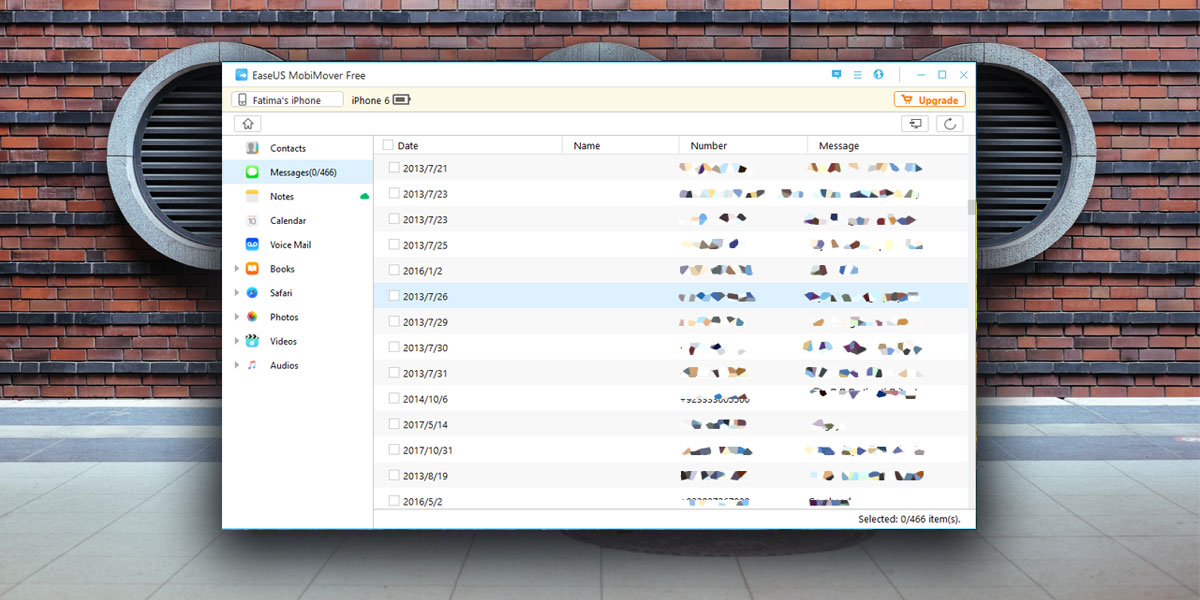The width and height of the screenshot is (1200, 600).
Task: Click the EaseUS MobiMover logo icon
Action: (x=241, y=75)
